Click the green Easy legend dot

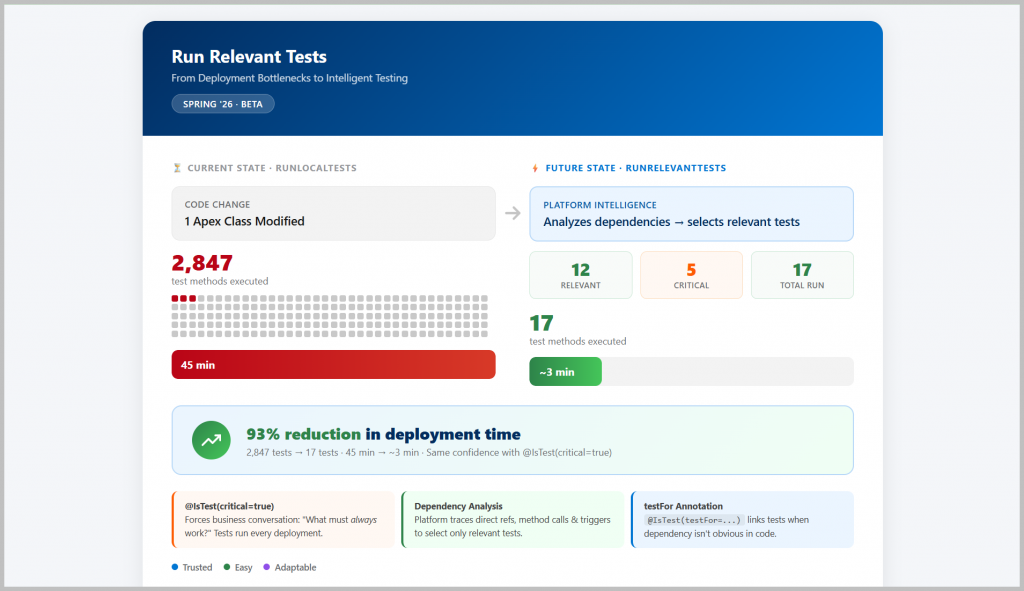(x=228, y=567)
